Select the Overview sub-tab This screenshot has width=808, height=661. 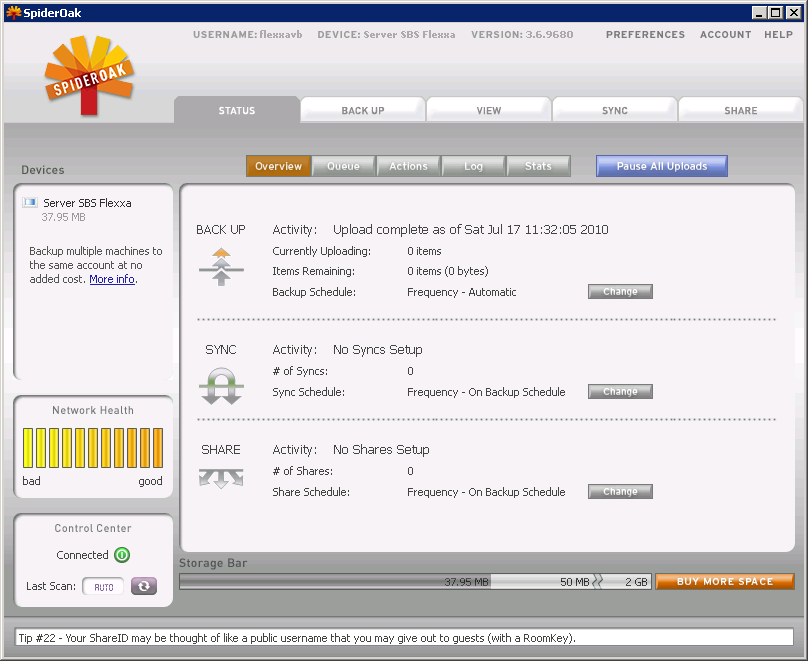coord(278,166)
